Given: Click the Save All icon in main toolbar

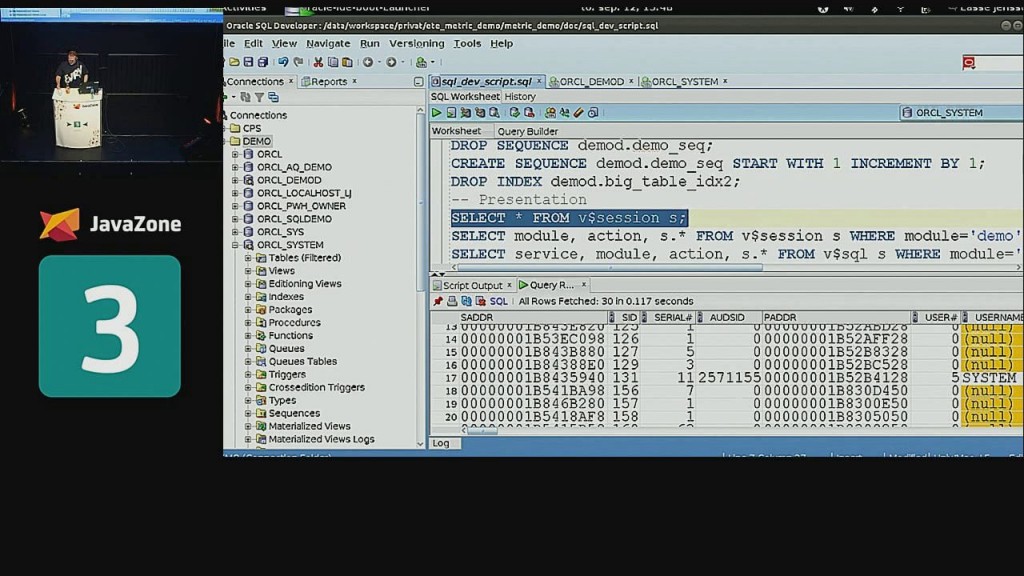Looking at the screenshot, I should point(262,62).
